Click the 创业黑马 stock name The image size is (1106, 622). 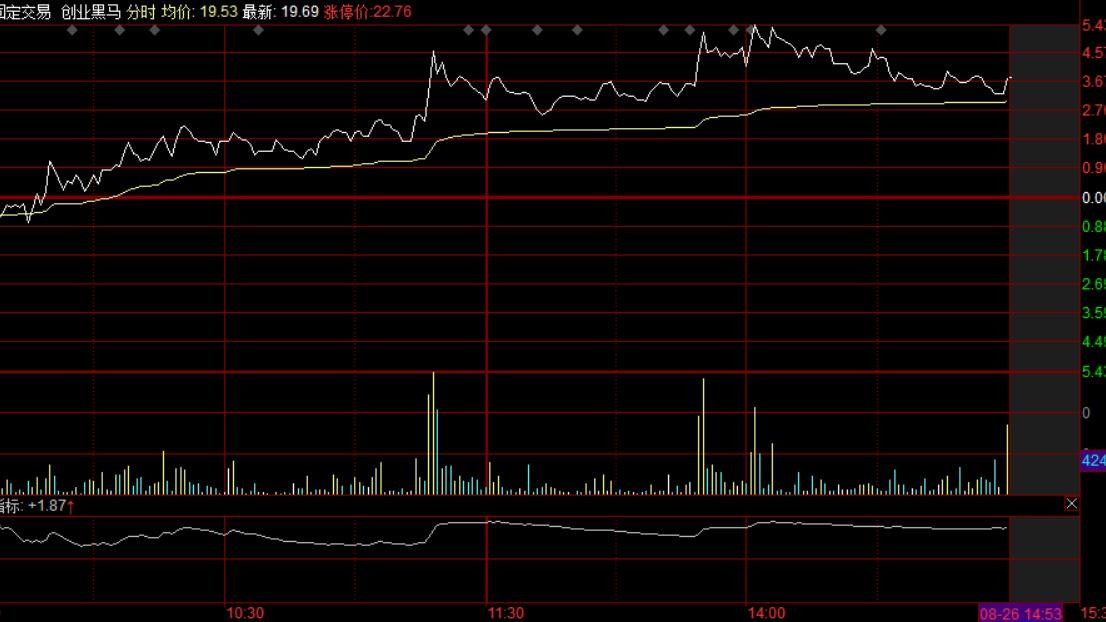point(91,11)
